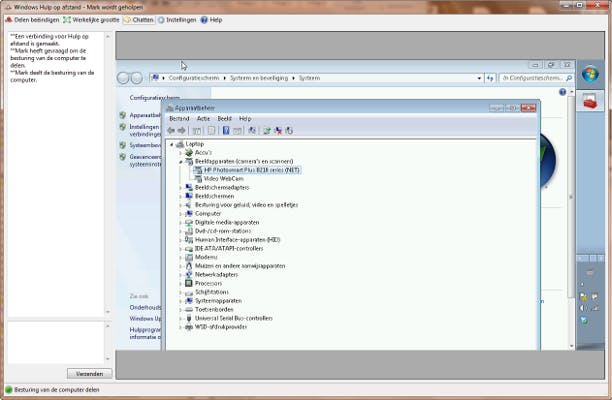Click the Forward arrow in Apparaatbeheer toolbar
The height and width of the screenshot is (400, 612).
tap(181, 131)
